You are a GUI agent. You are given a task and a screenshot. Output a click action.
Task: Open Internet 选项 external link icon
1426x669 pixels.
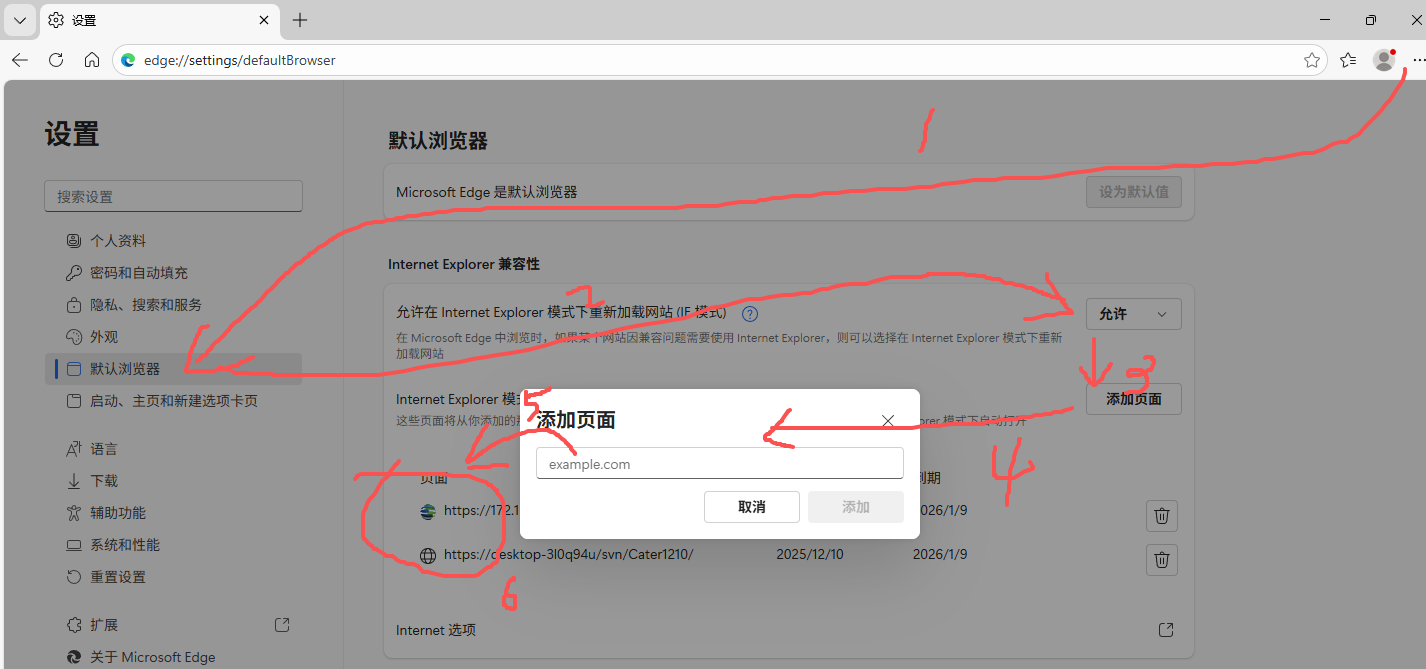tap(1166, 630)
